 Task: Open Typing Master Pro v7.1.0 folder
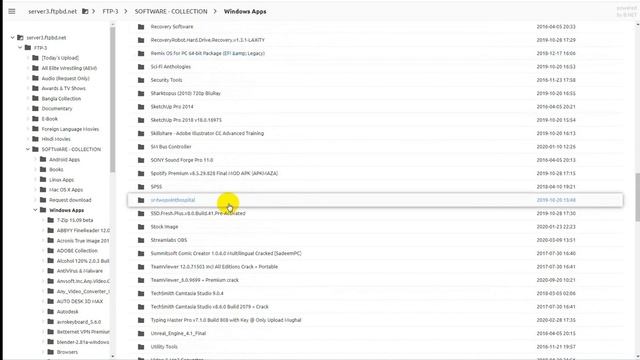[x=226, y=320]
